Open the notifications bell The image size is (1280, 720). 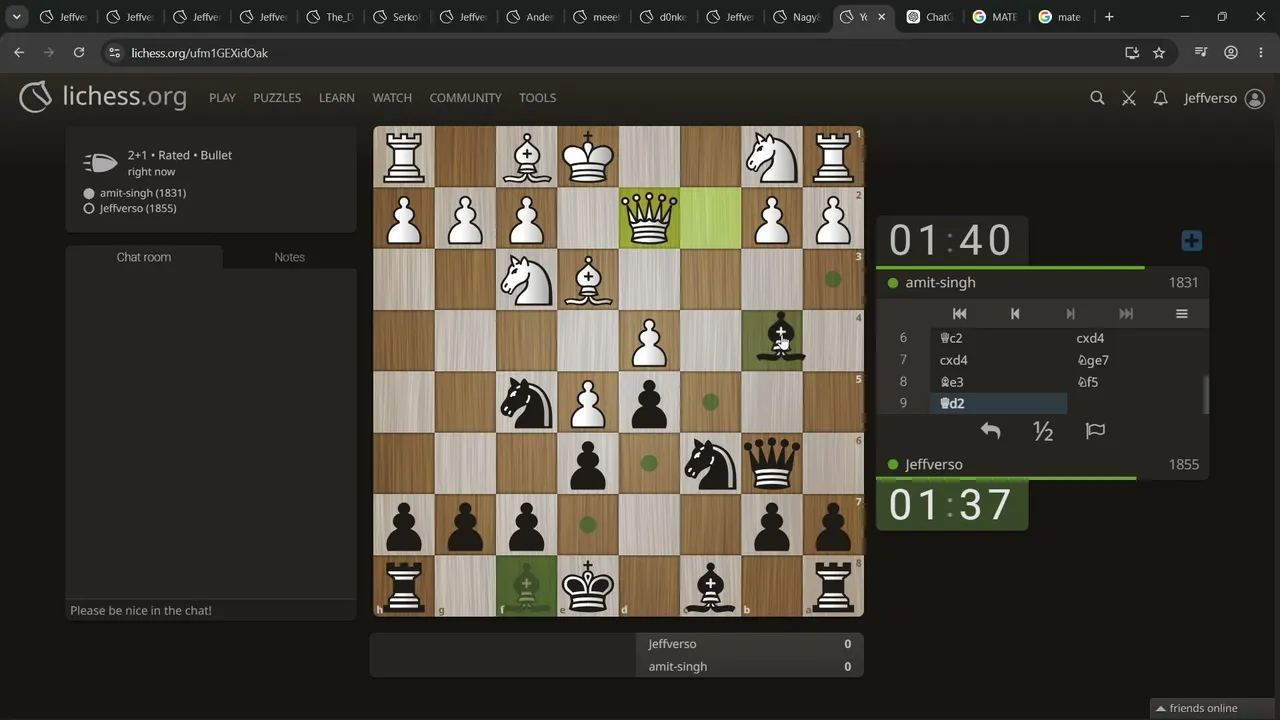(x=1160, y=98)
